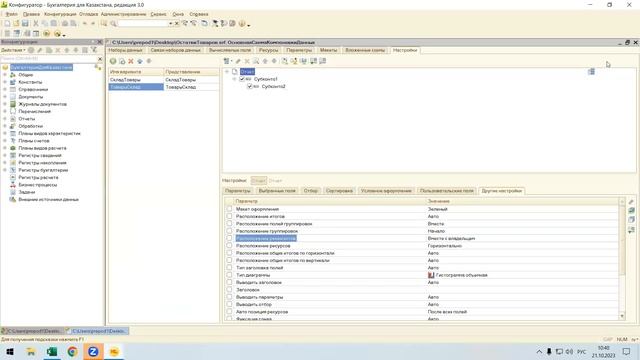The width and height of the screenshot is (640, 360).
Task: Select the СкладТовары variant row
Action: click(x=163, y=80)
